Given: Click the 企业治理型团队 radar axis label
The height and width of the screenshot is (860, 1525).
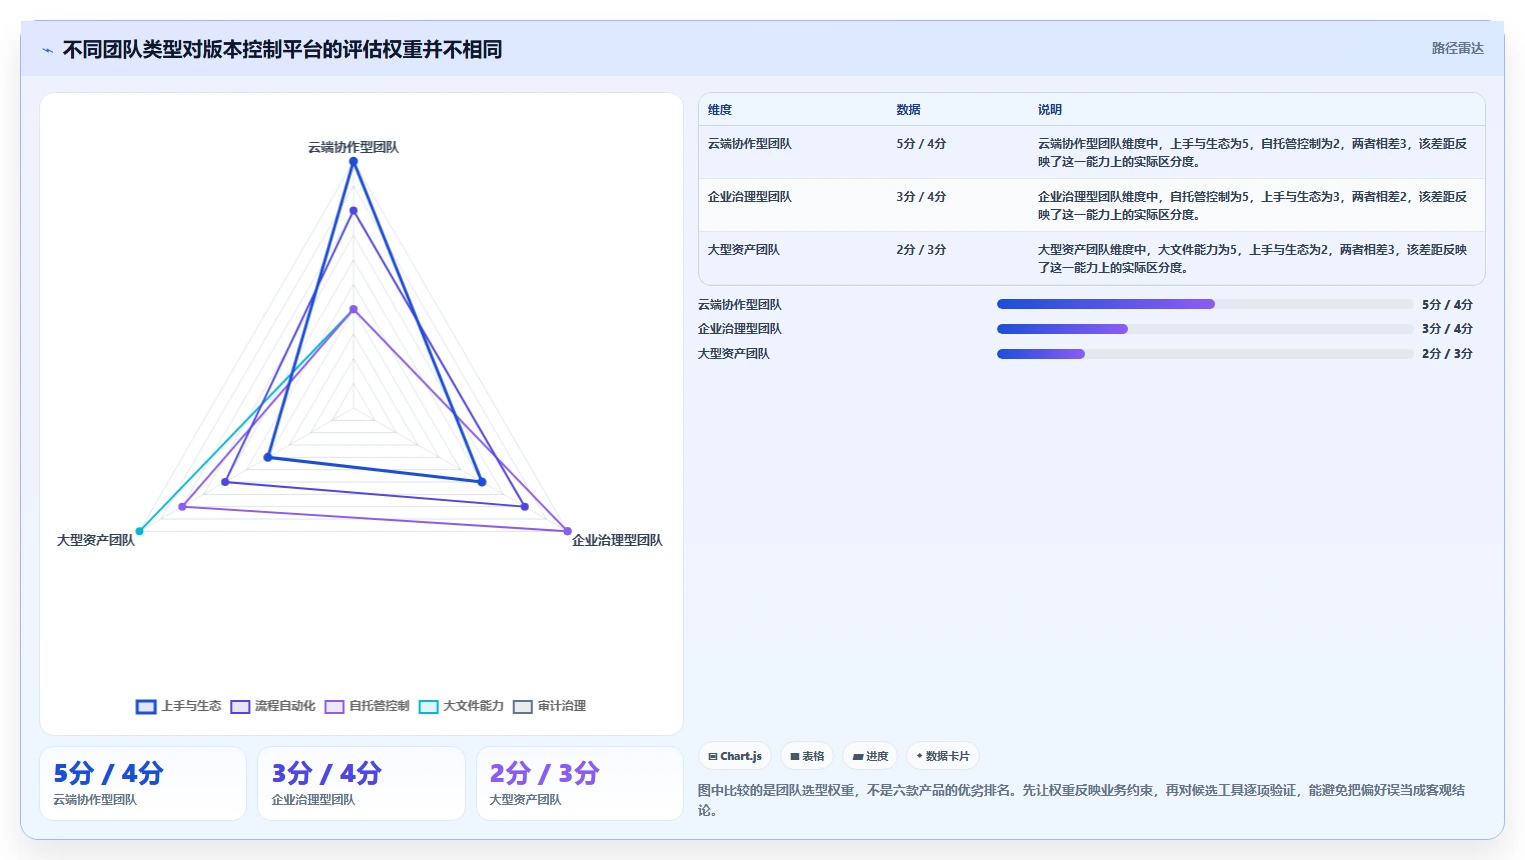Looking at the screenshot, I should click(x=617, y=540).
